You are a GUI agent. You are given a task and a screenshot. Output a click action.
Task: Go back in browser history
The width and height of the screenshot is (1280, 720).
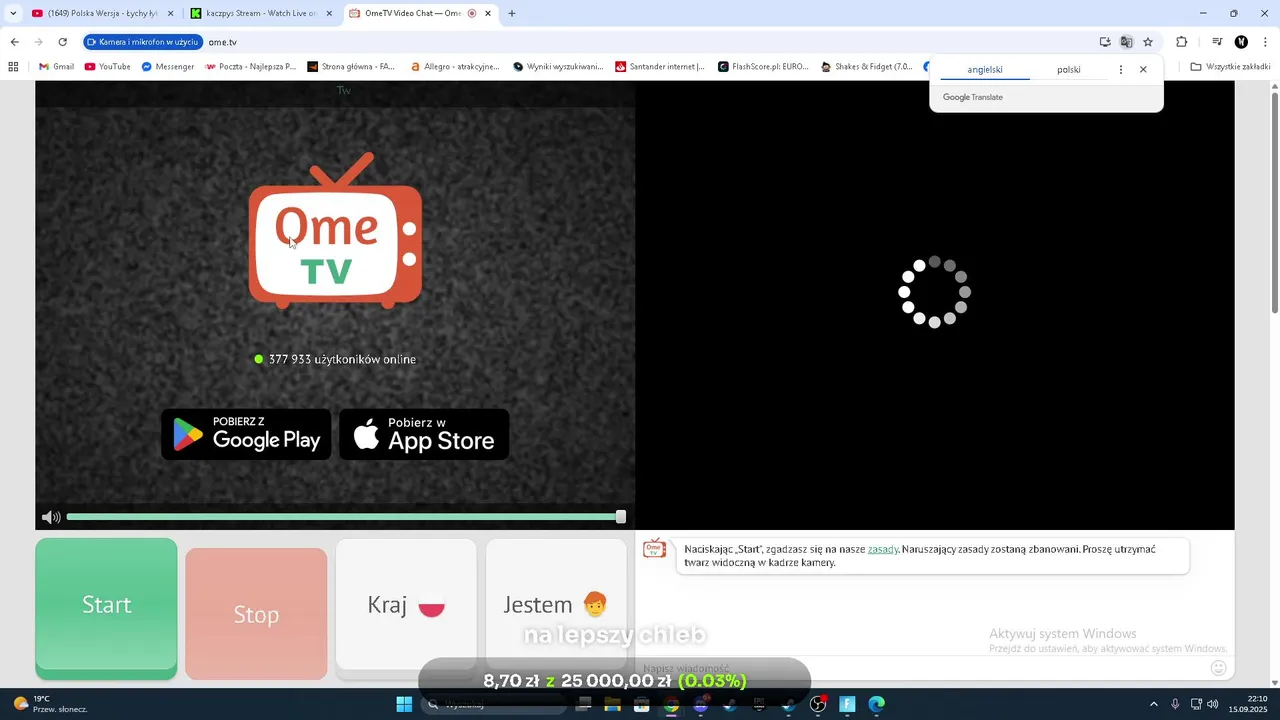(14, 42)
